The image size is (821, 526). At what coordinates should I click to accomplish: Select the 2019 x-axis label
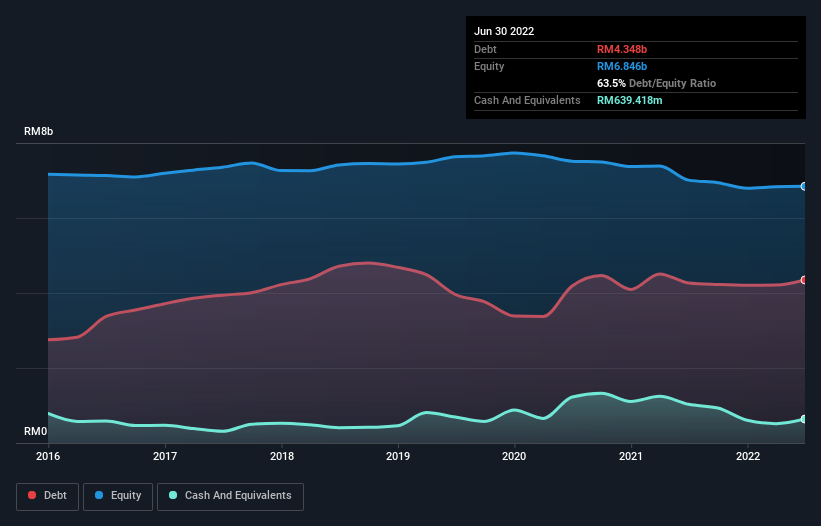[x=398, y=456]
